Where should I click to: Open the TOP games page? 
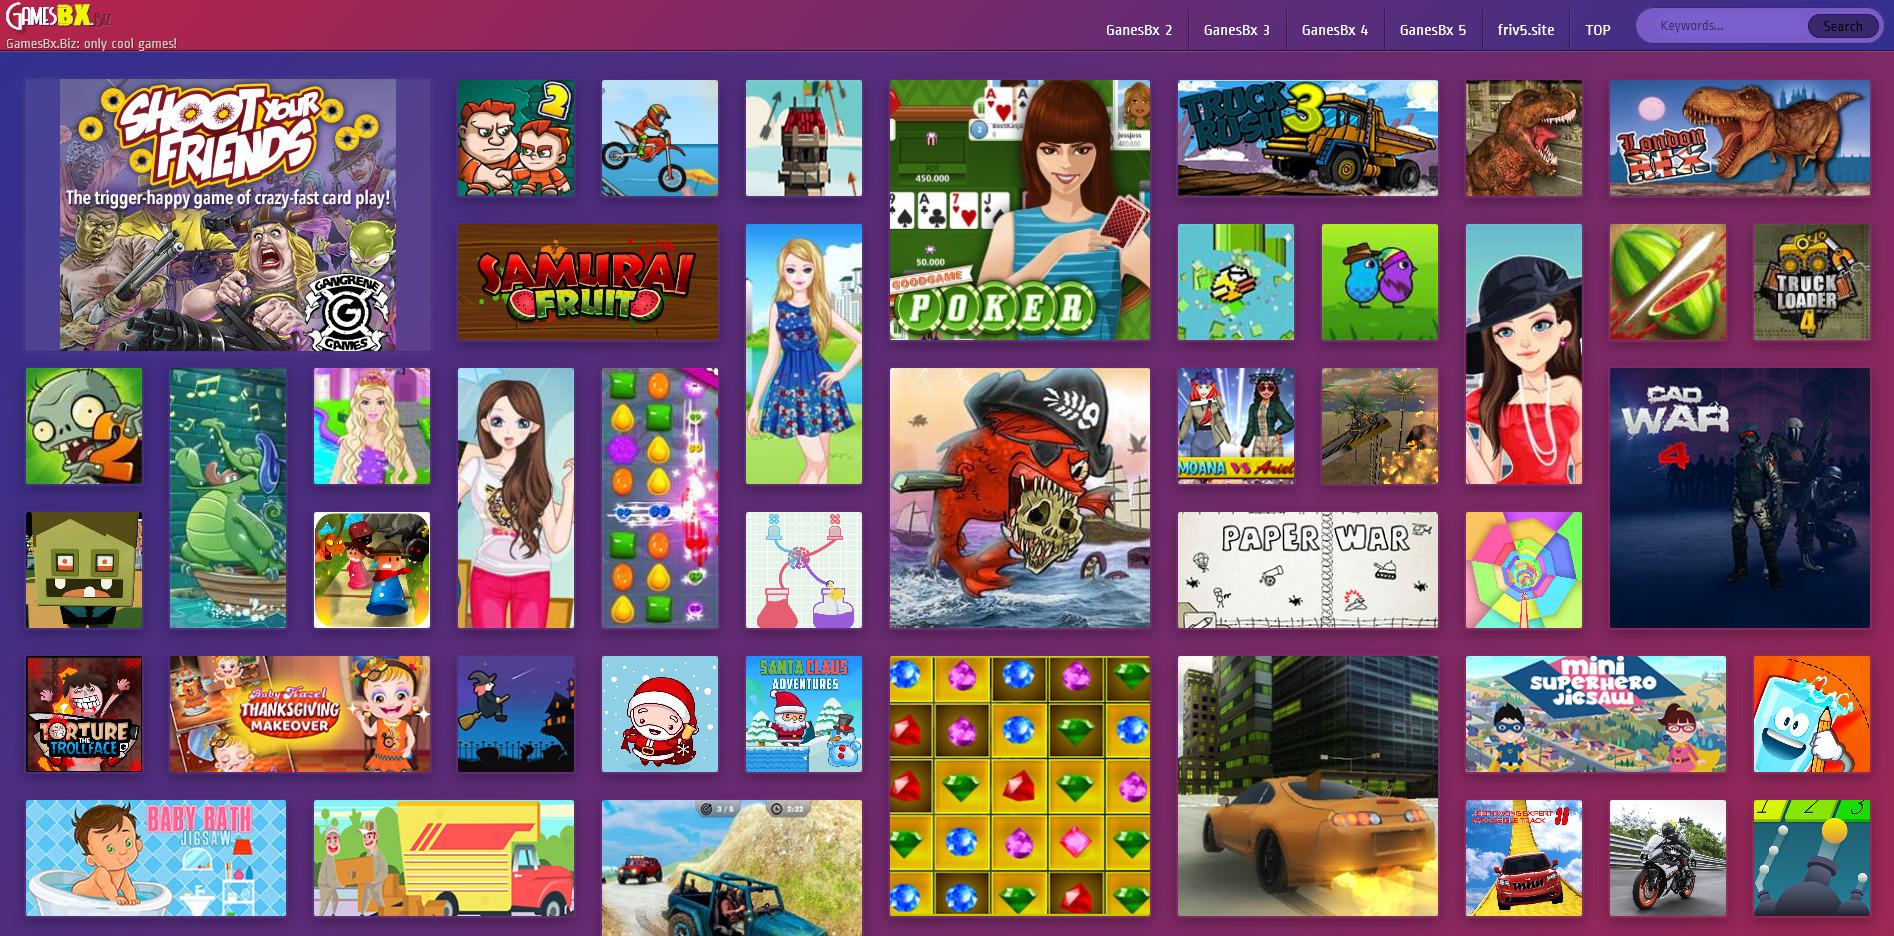(1597, 29)
